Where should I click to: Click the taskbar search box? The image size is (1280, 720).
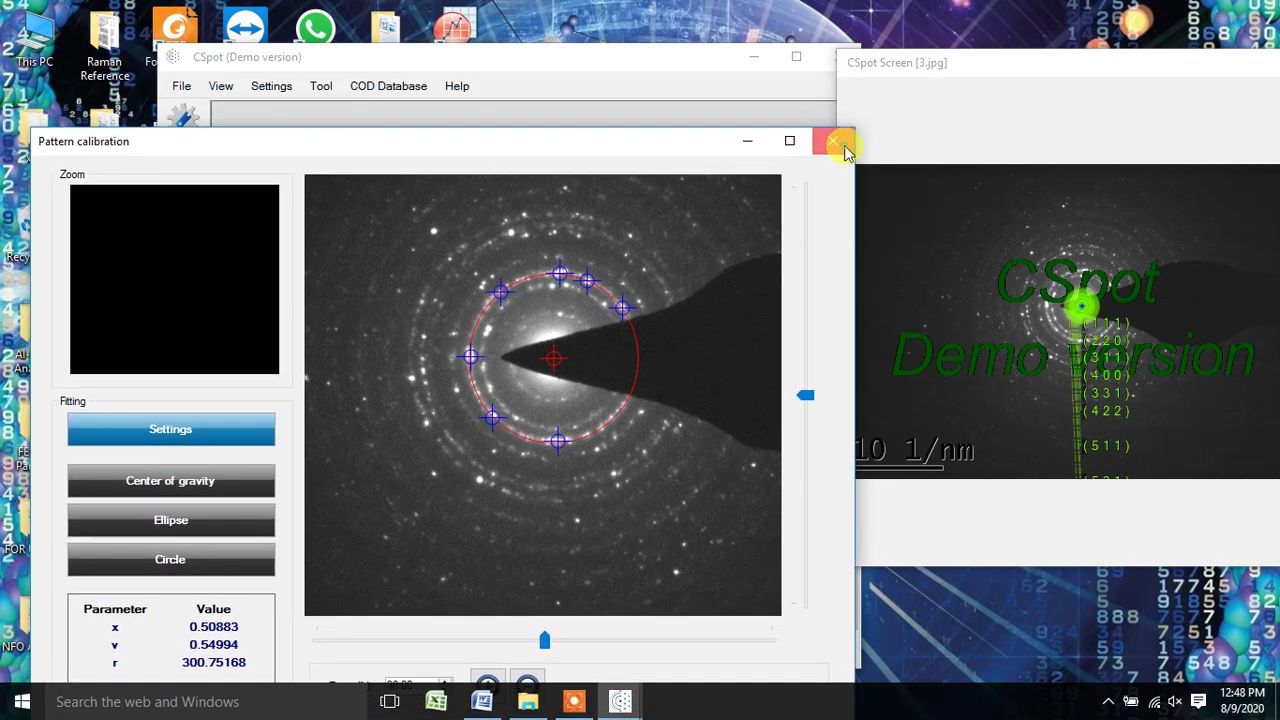205,702
